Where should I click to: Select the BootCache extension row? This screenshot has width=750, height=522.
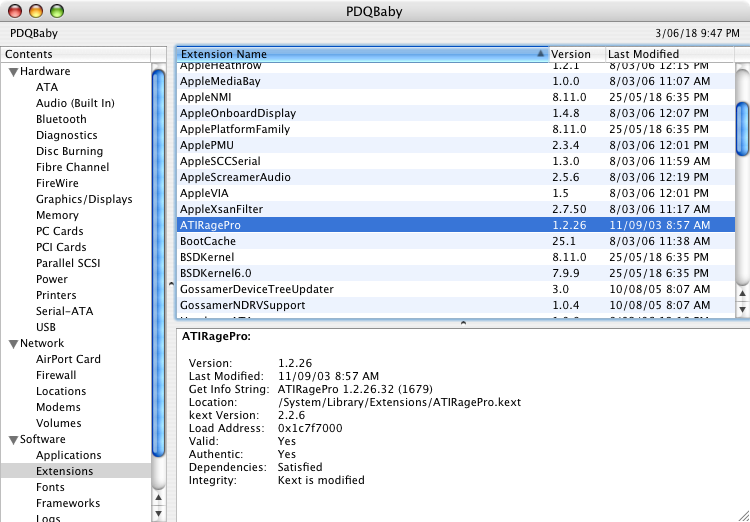click(456, 241)
